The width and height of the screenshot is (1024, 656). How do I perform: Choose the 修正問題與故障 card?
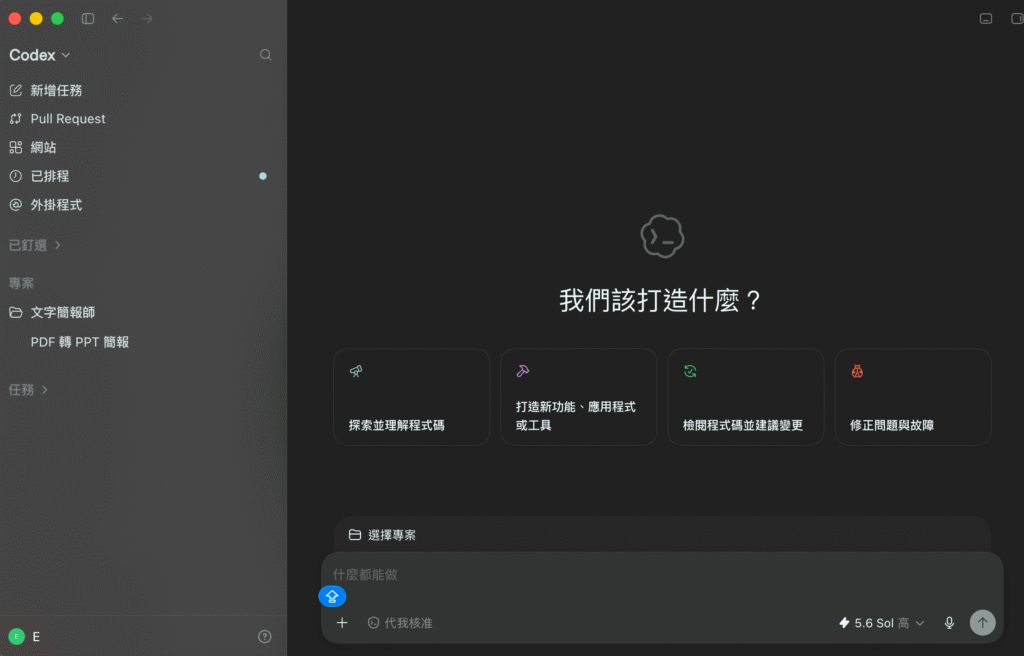coord(913,397)
